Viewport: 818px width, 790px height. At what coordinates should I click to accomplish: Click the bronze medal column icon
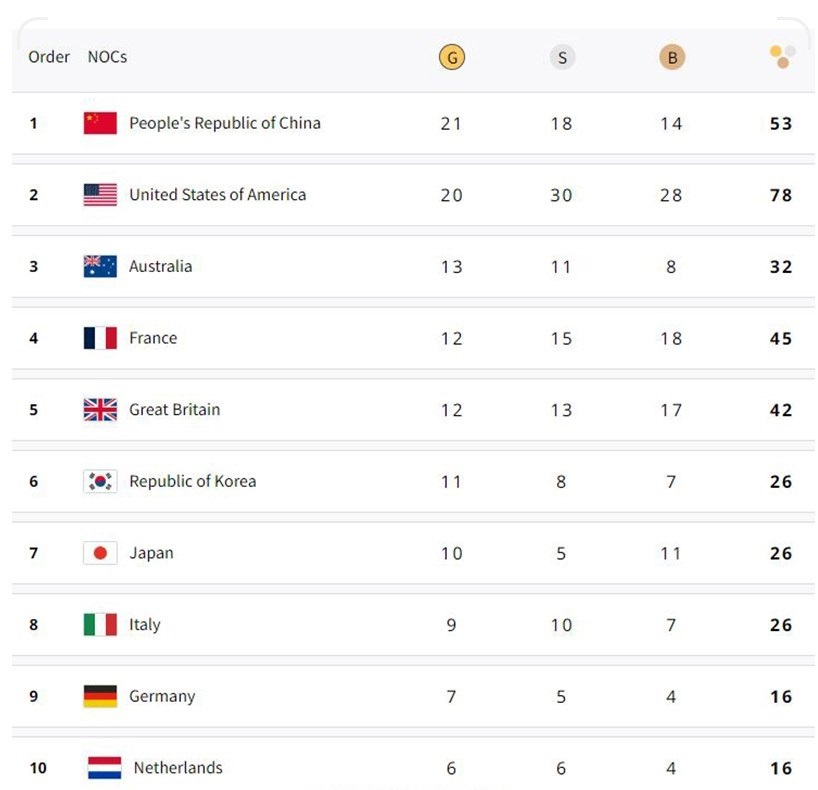coord(672,57)
